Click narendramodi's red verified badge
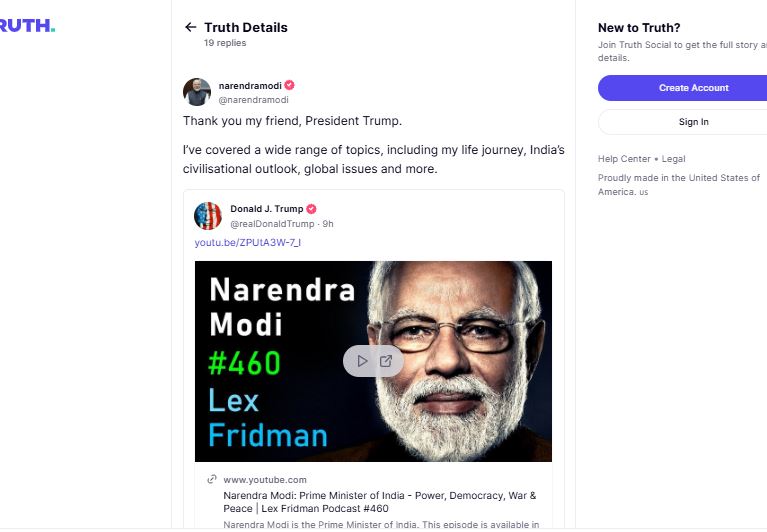This screenshot has width=767, height=532. (x=290, y=85)
